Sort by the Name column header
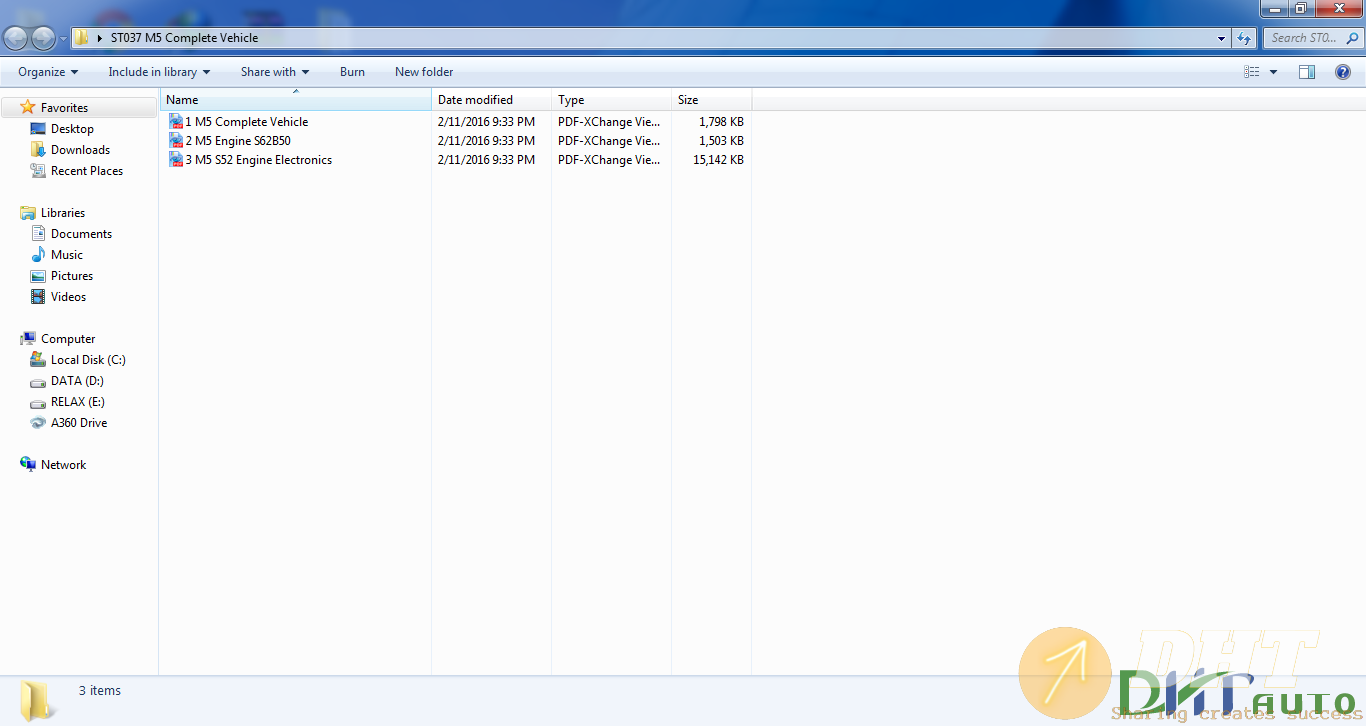 [x=296, y=100]
